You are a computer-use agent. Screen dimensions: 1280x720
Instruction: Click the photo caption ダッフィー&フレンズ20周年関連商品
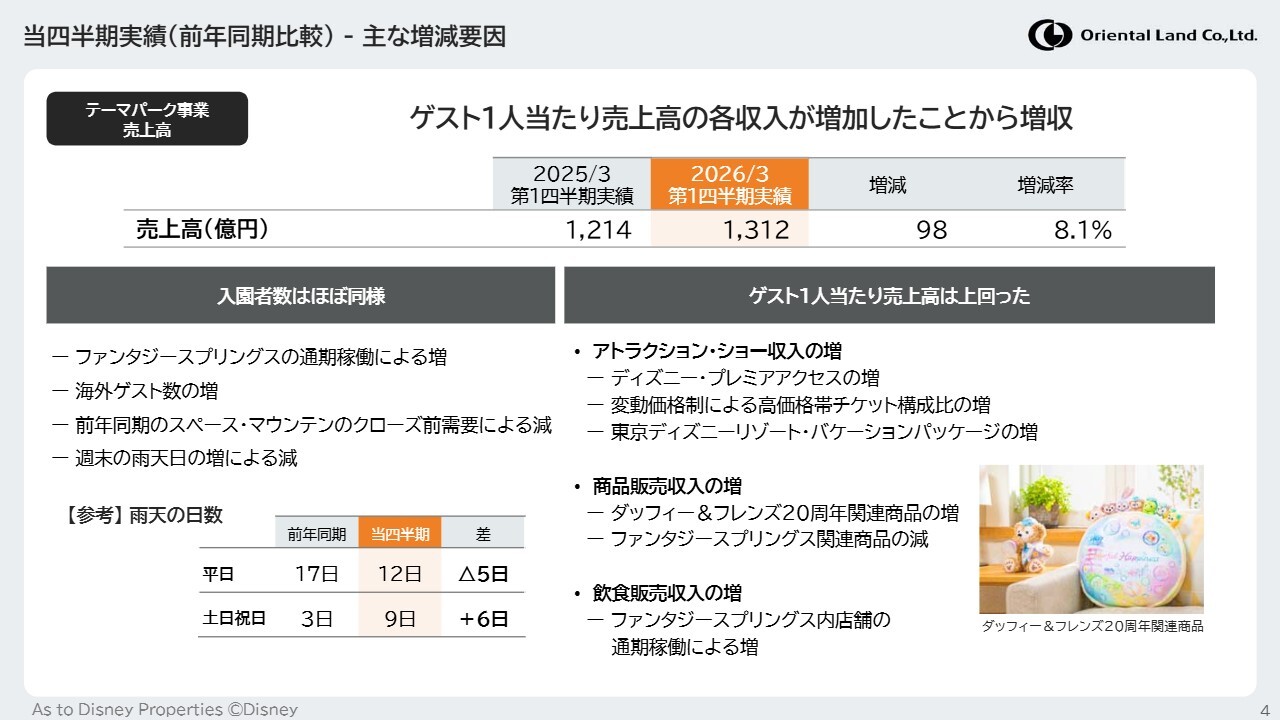tap(1092, 626)
